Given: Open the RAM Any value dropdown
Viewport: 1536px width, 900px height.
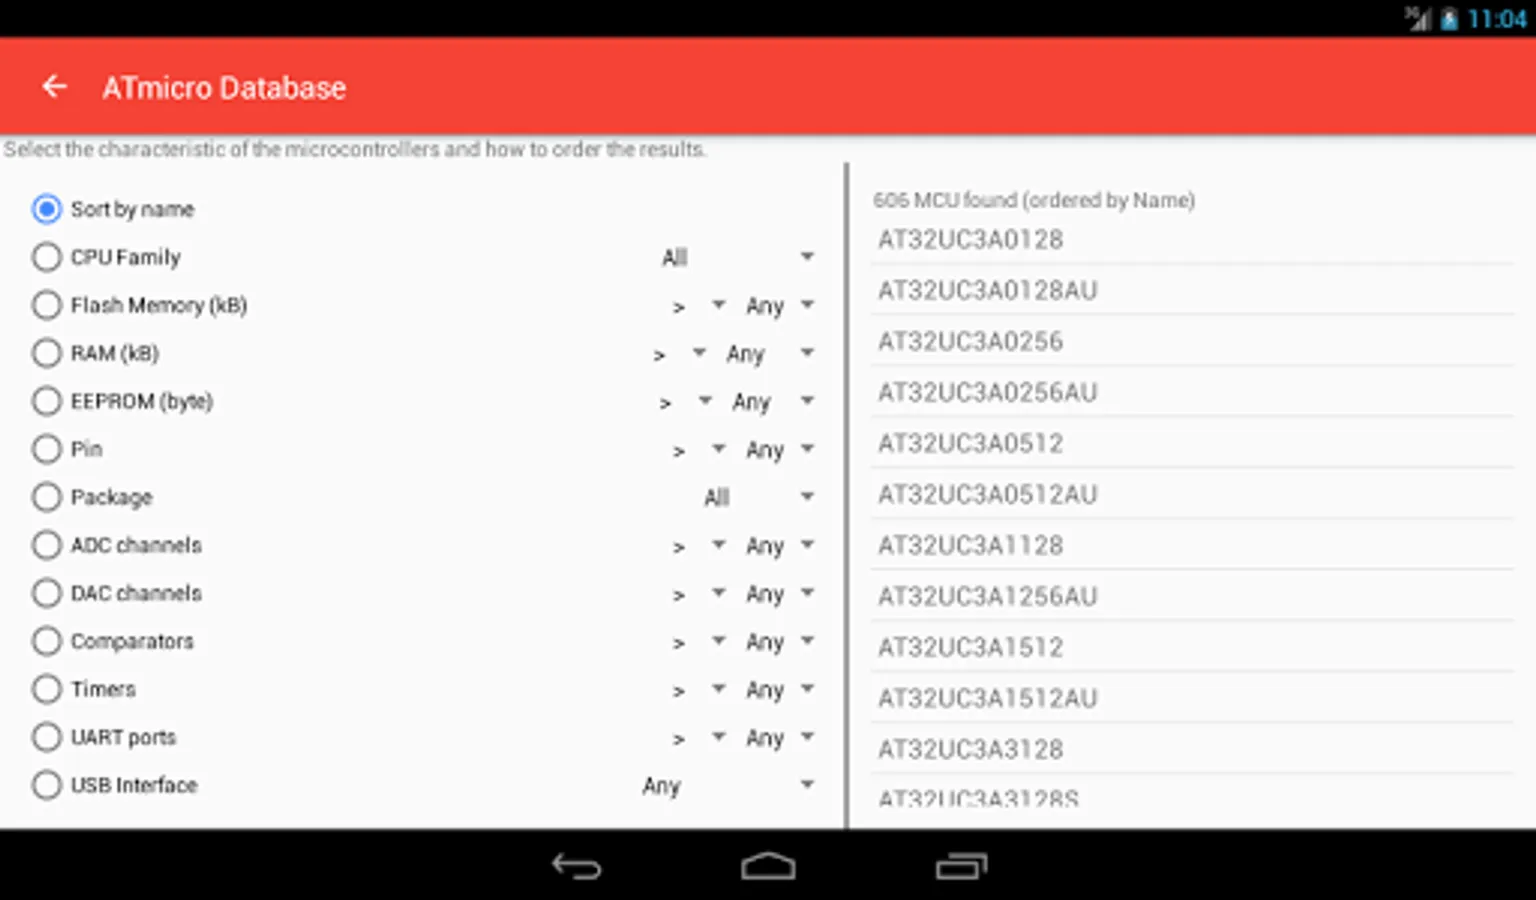Looking at the screenshot, I should 769,353.
